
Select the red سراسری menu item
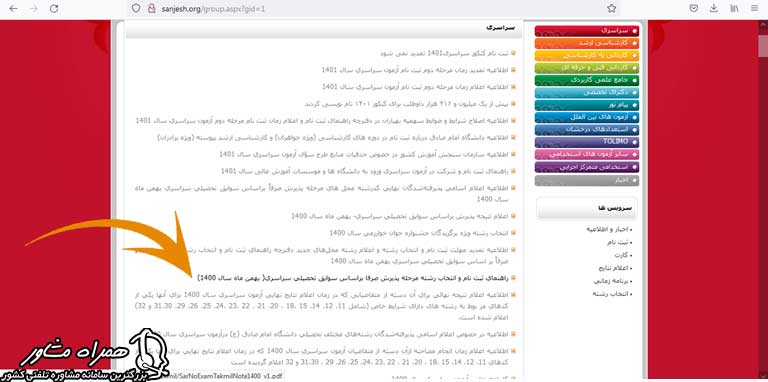tap(587, 31)
